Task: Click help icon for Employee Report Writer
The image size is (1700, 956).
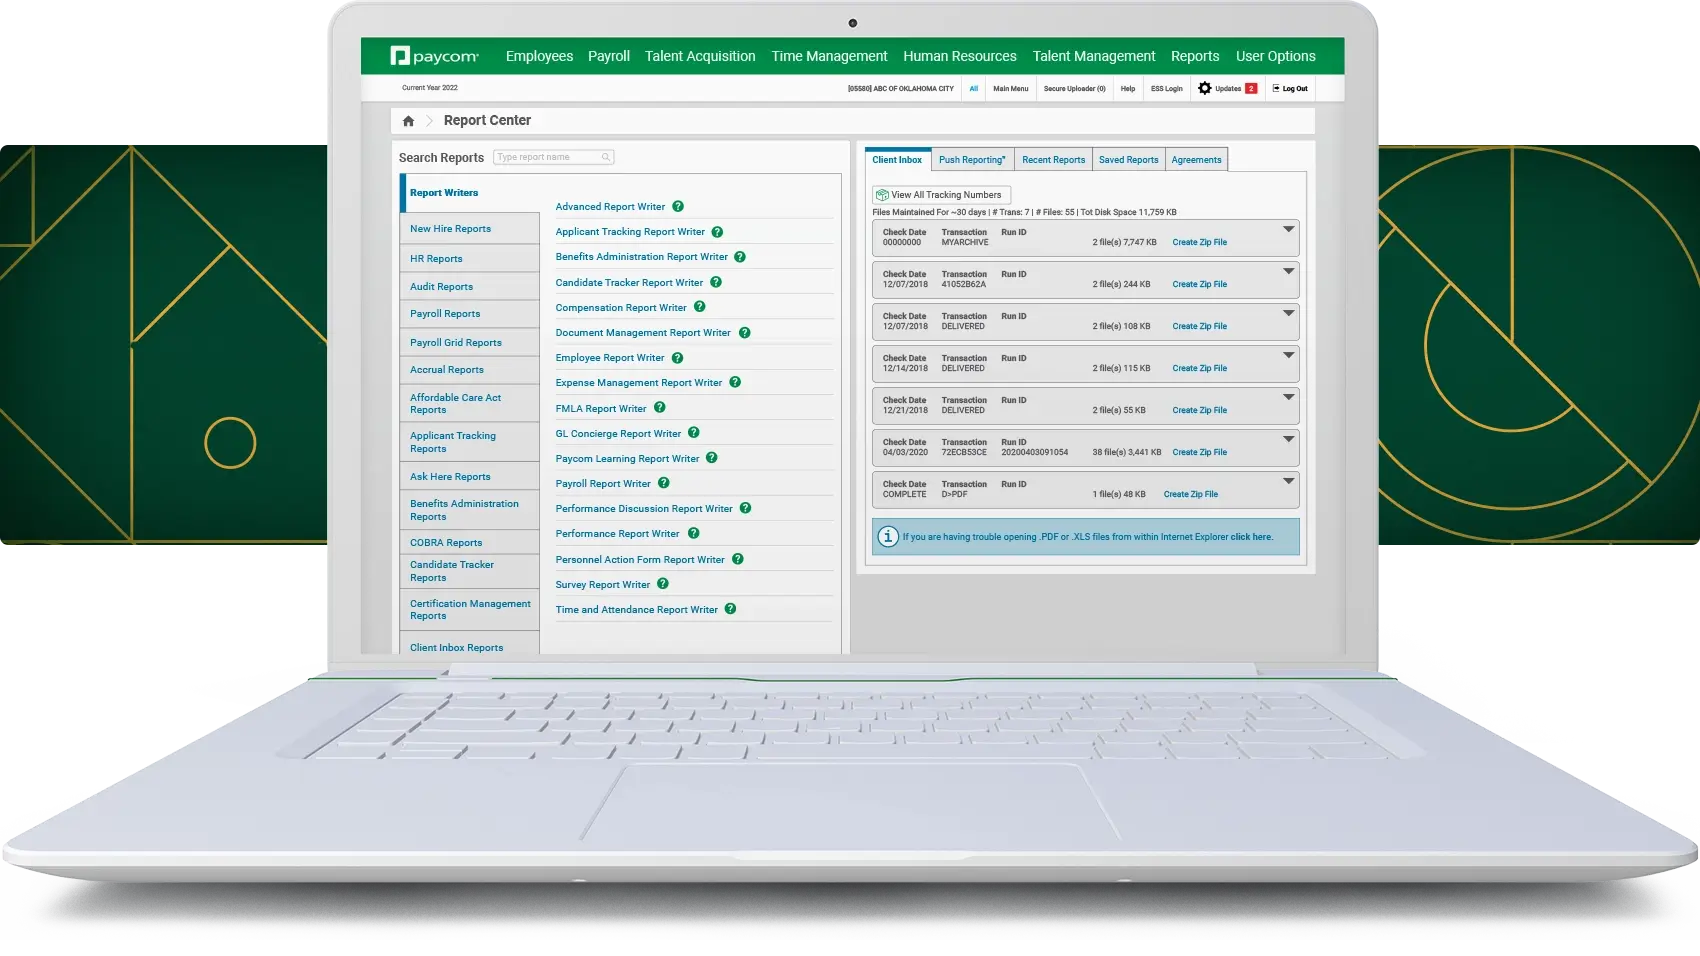Action: tap(677, 358)
